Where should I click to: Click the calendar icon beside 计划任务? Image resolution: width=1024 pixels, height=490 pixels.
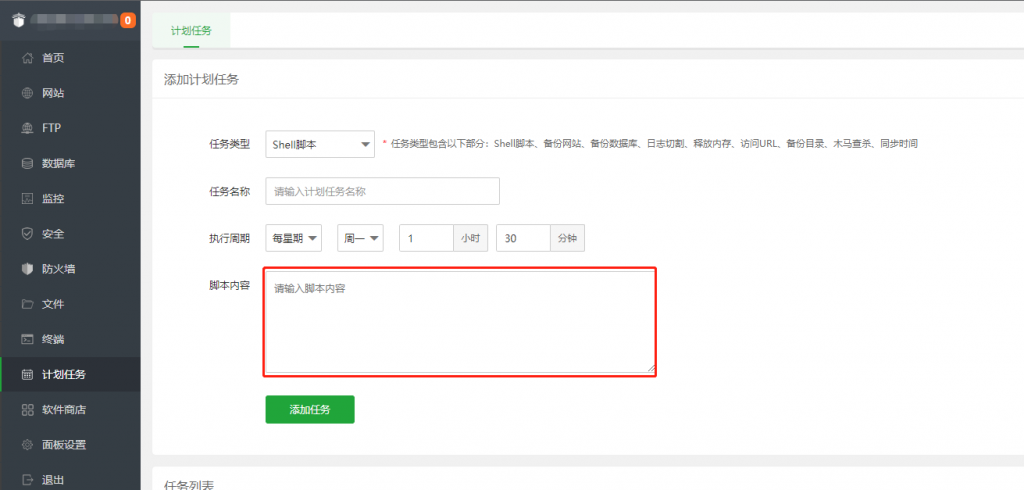tap(27, 375)
